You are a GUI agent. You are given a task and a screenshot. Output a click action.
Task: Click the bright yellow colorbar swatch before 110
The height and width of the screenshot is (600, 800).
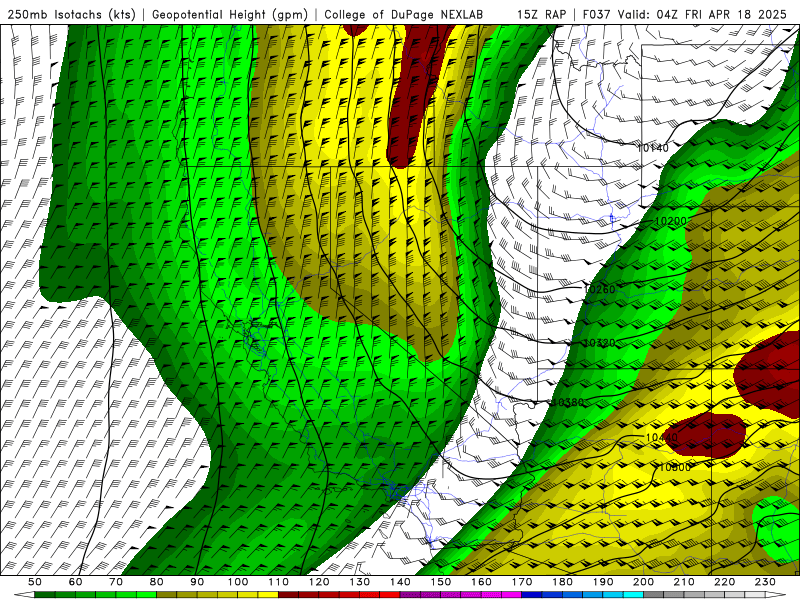(268, 595)
